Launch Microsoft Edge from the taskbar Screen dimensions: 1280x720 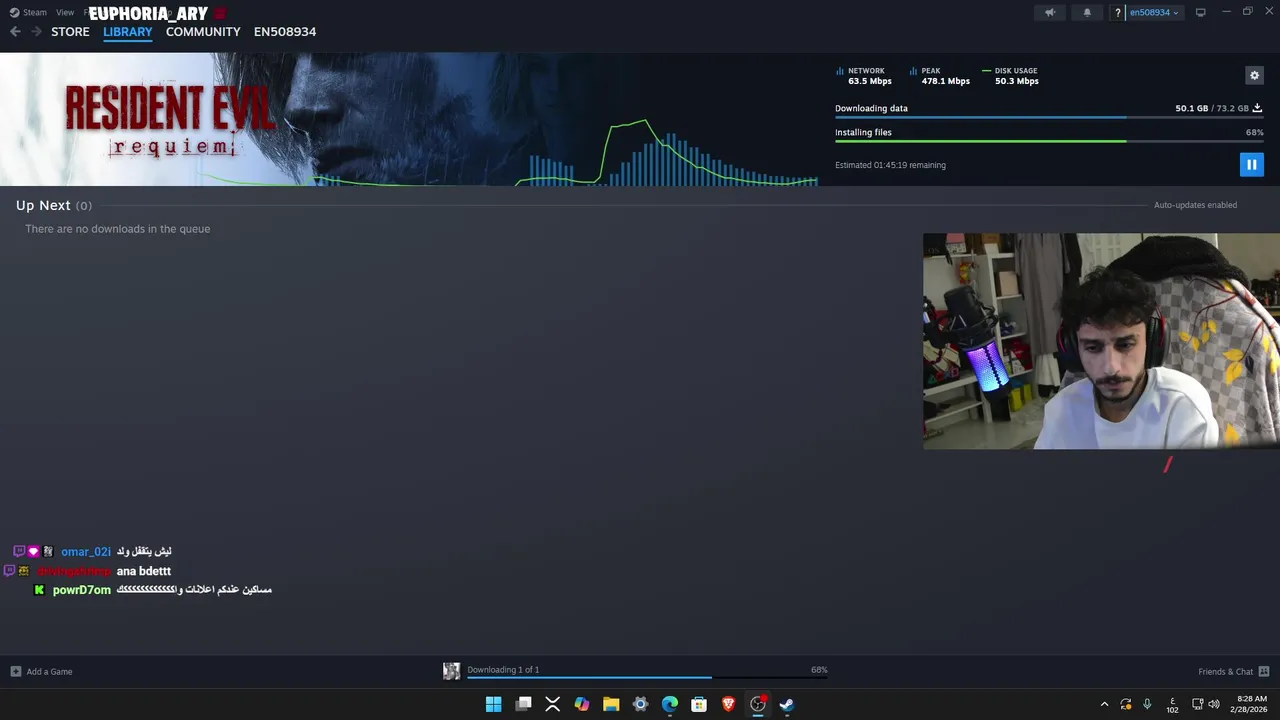670,704
